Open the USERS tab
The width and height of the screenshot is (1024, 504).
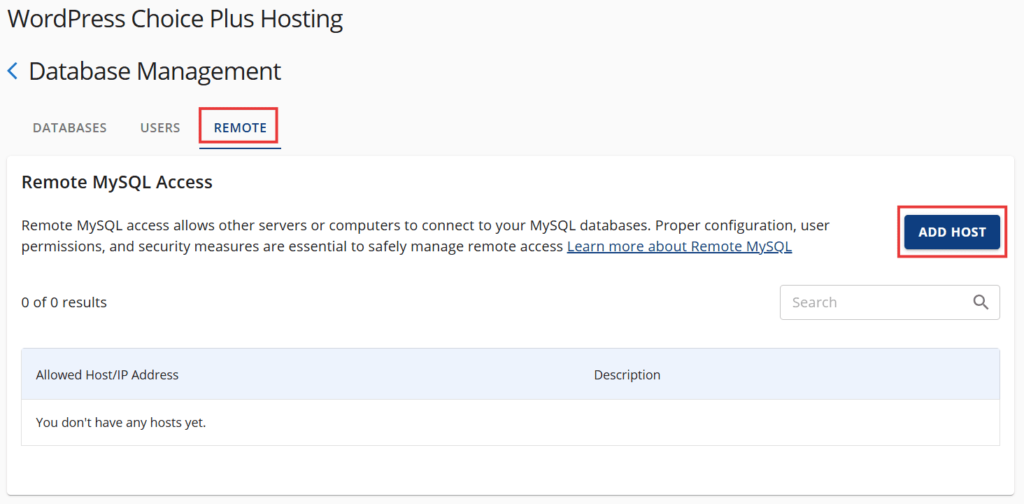[x=160, y=128]
